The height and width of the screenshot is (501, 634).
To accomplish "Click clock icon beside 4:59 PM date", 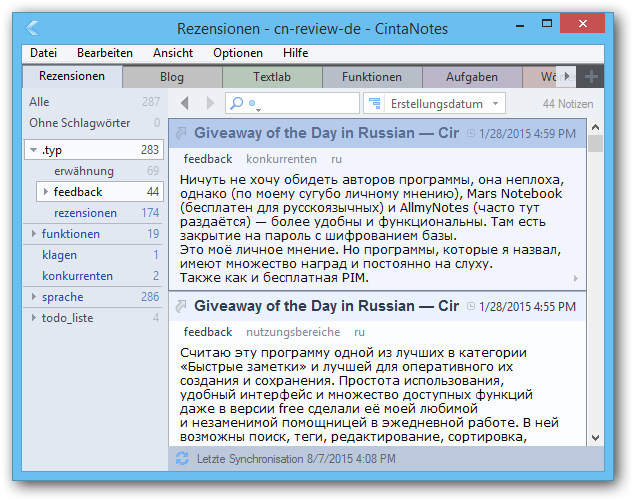I will click(x=471, y=133).
